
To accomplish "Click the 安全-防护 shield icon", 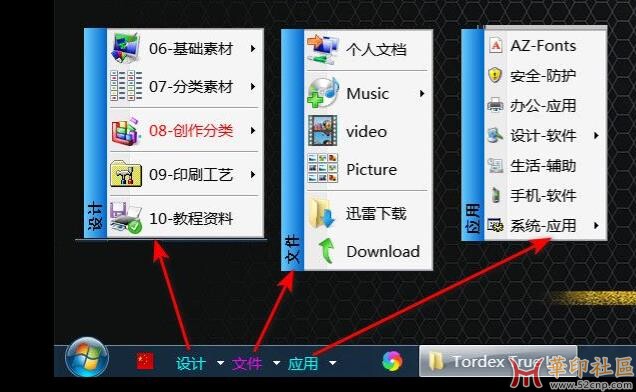I will (495, 75).
